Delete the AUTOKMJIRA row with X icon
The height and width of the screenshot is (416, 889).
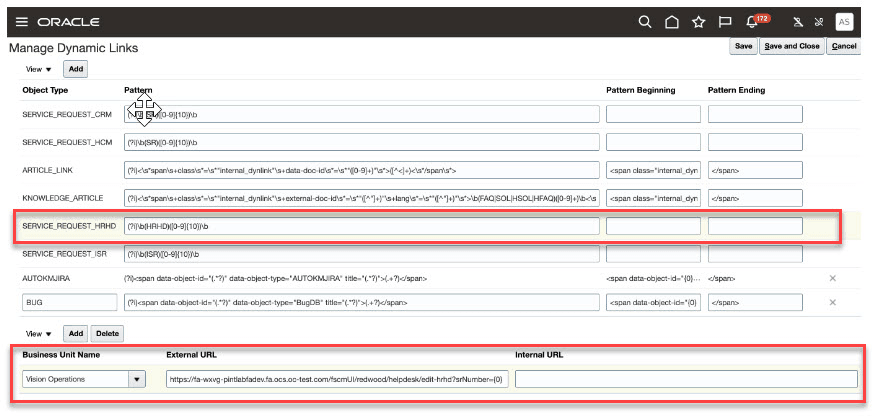[x=832, y=278]
